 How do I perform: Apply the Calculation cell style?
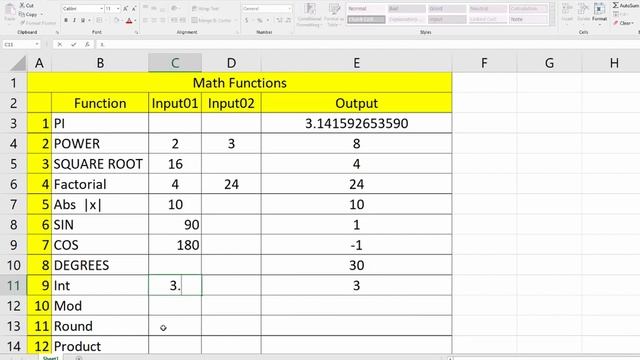pos(528,9)
